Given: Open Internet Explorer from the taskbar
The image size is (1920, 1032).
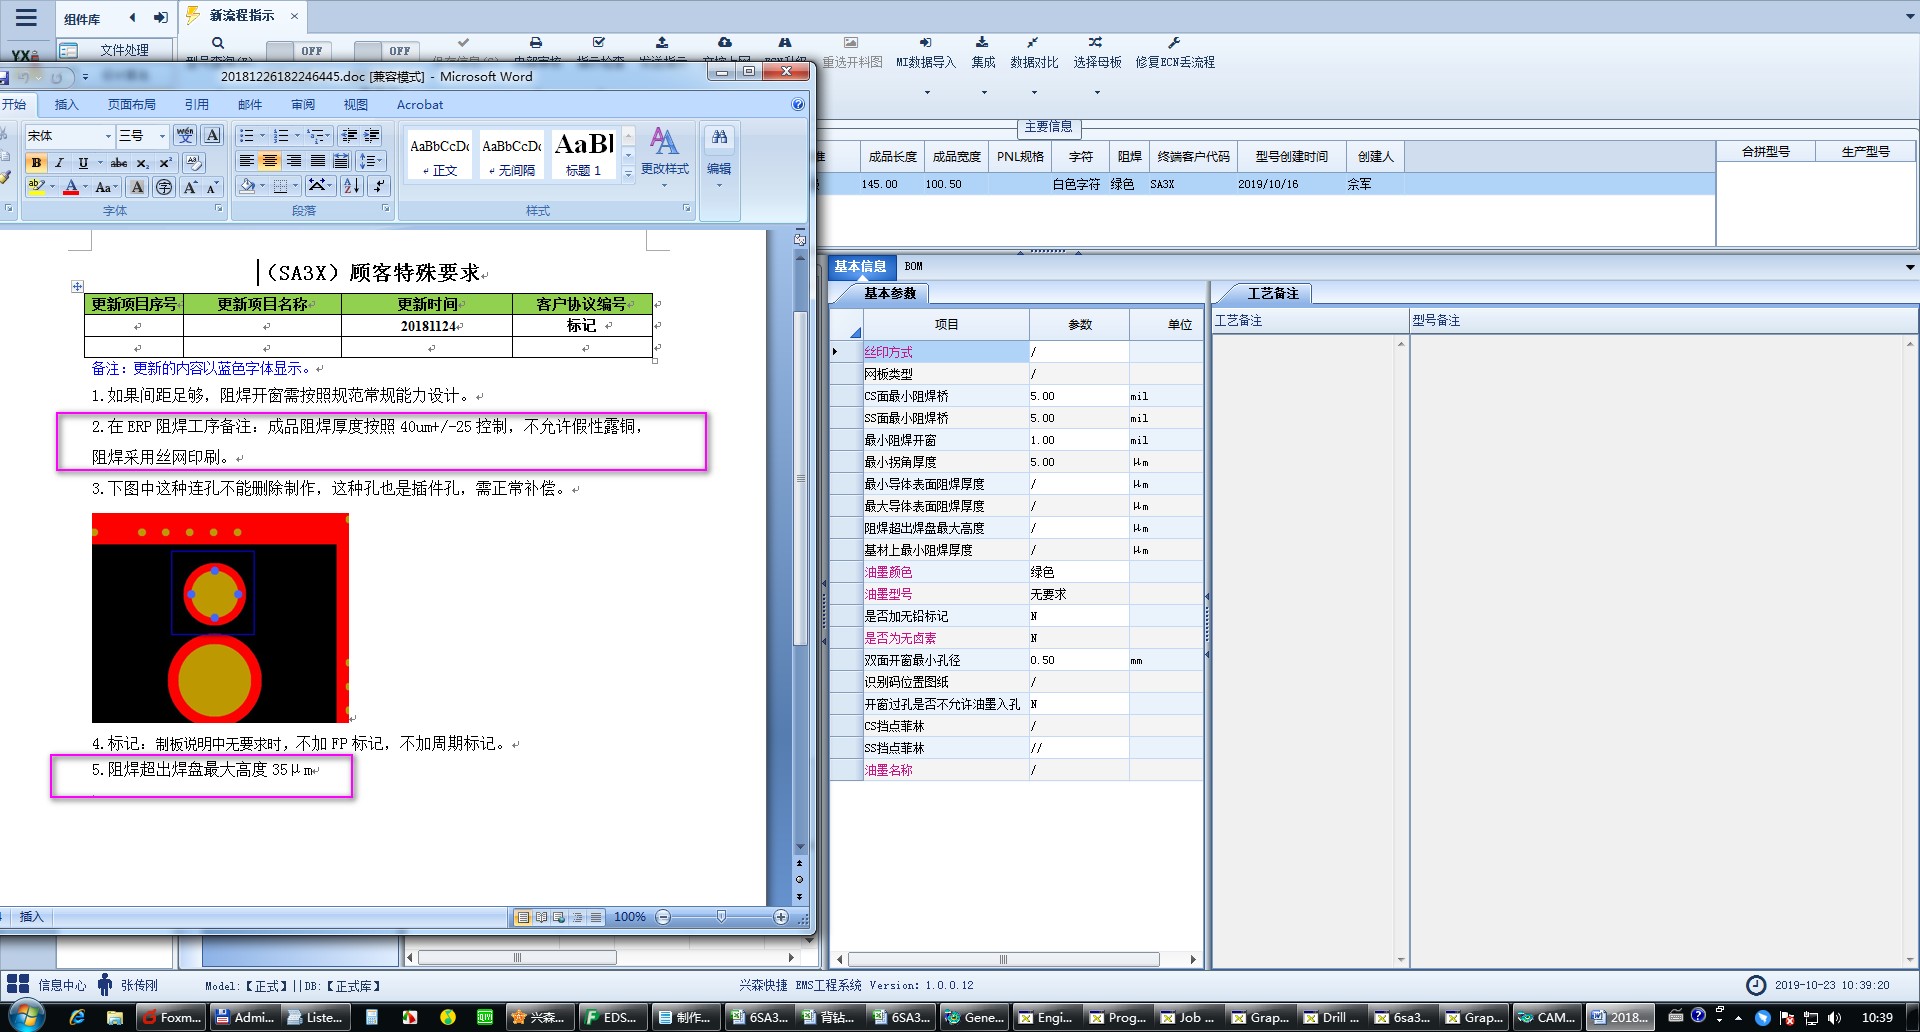Looking at the screenshot, I should (x=77, y=1018).
